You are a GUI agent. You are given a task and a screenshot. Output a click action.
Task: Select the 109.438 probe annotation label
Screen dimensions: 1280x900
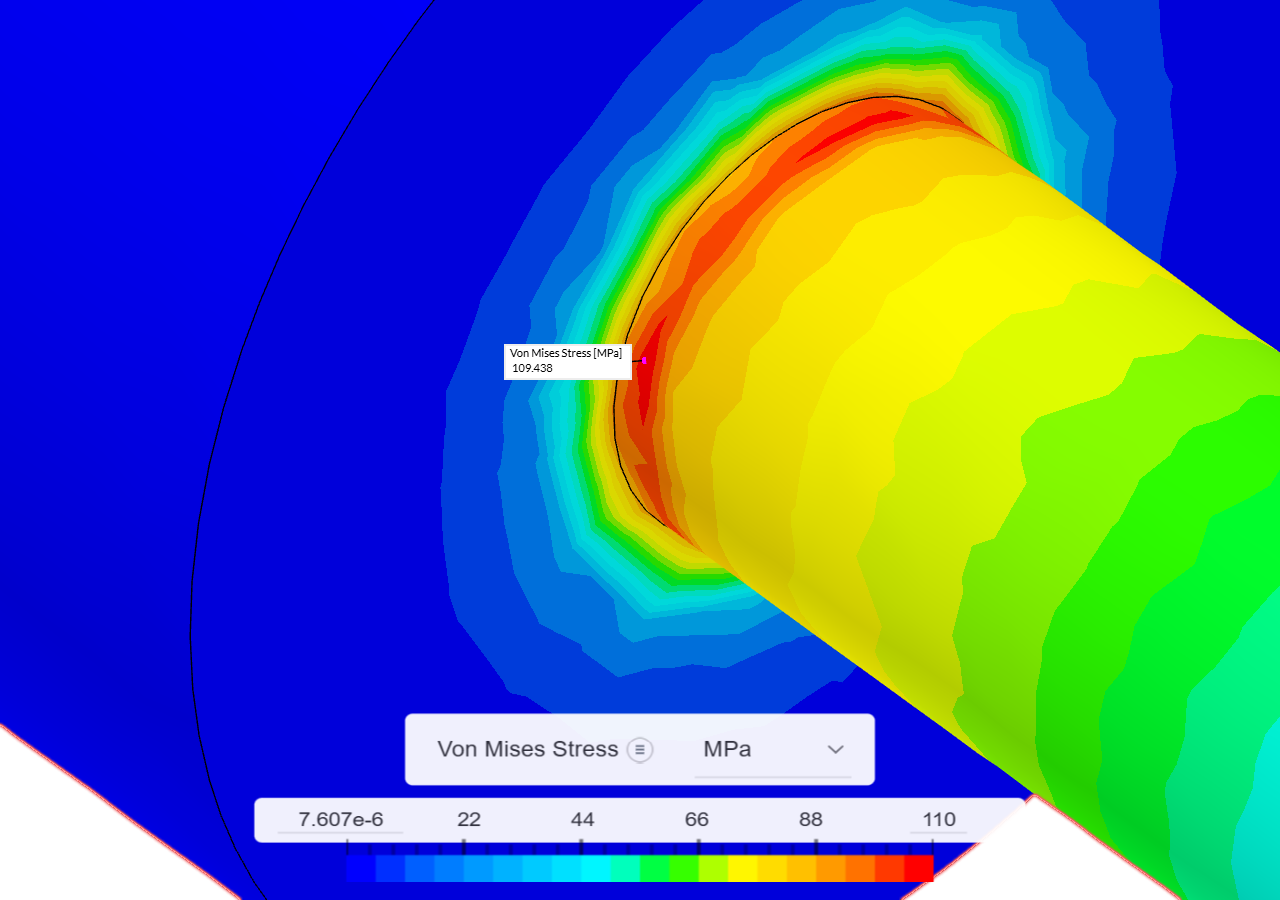click(x=568, y=361)
